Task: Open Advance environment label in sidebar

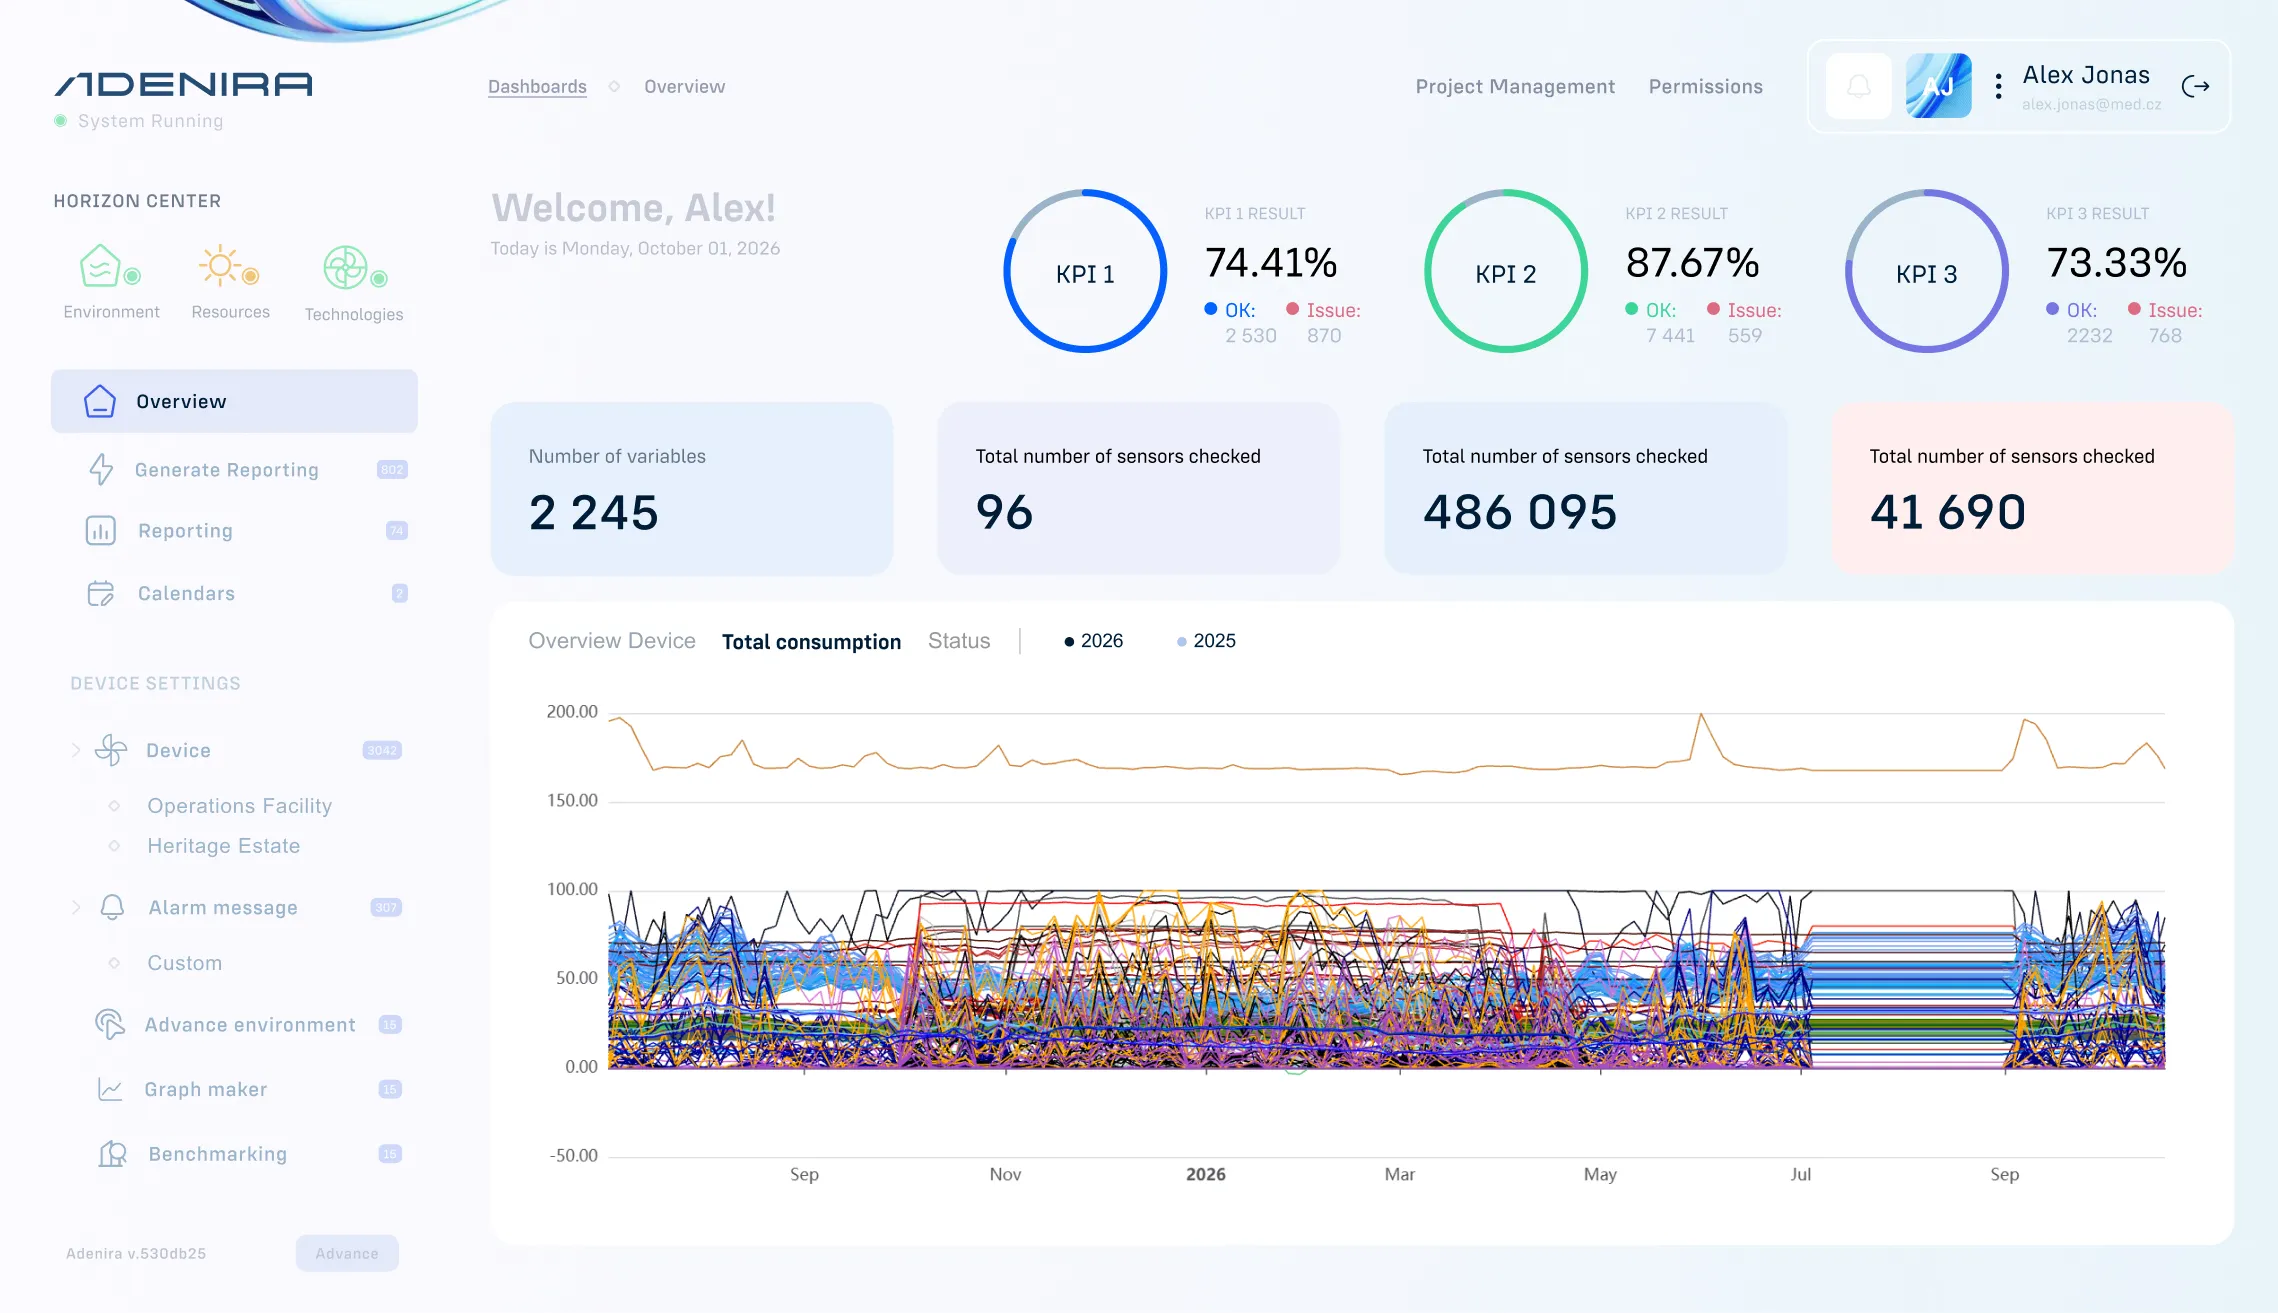Action: tap(250, 1025)
